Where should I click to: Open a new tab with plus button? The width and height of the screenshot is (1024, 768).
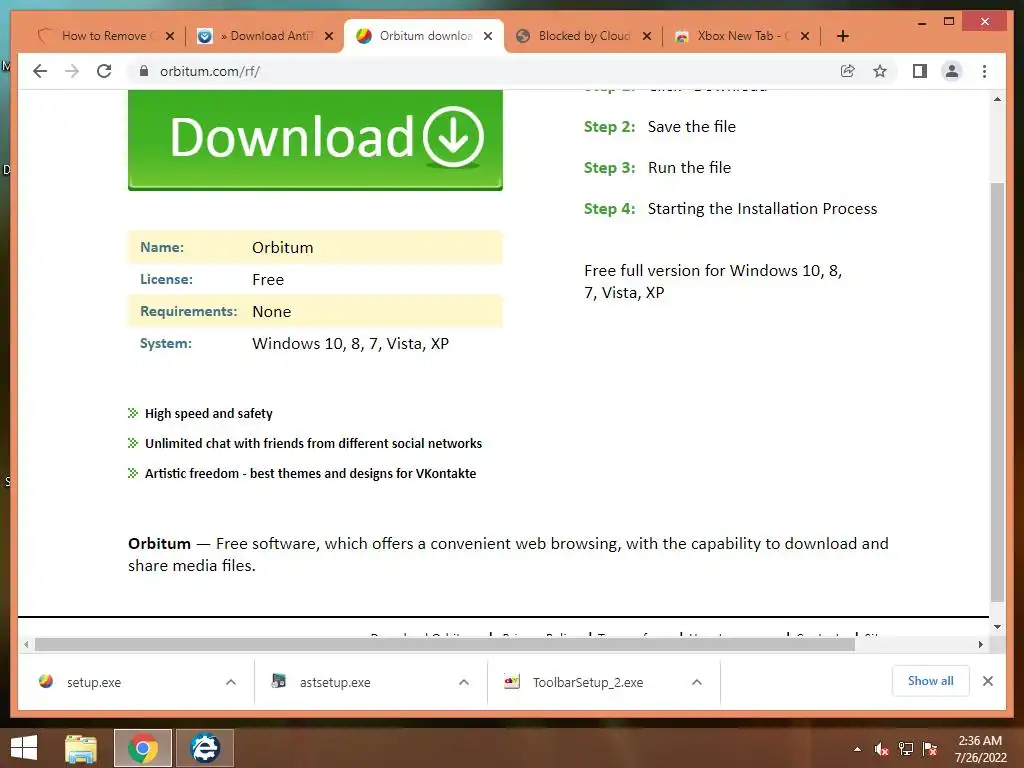click(843, 36)
